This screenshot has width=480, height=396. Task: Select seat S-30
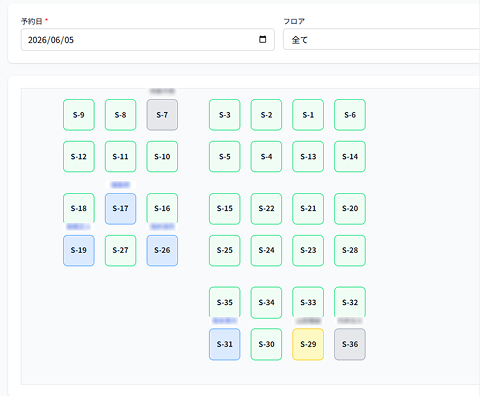point(266,344)
